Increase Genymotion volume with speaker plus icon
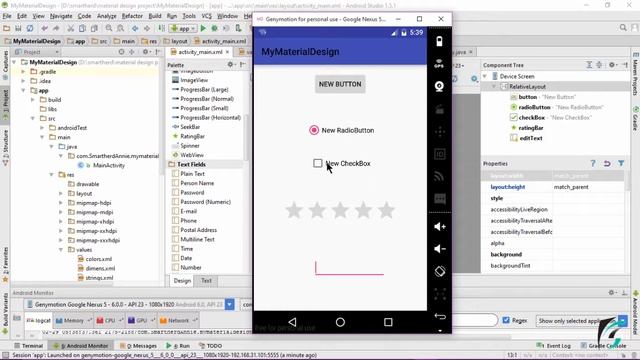Viewport: 640px width, 360px height. click(x=440, y=227)
